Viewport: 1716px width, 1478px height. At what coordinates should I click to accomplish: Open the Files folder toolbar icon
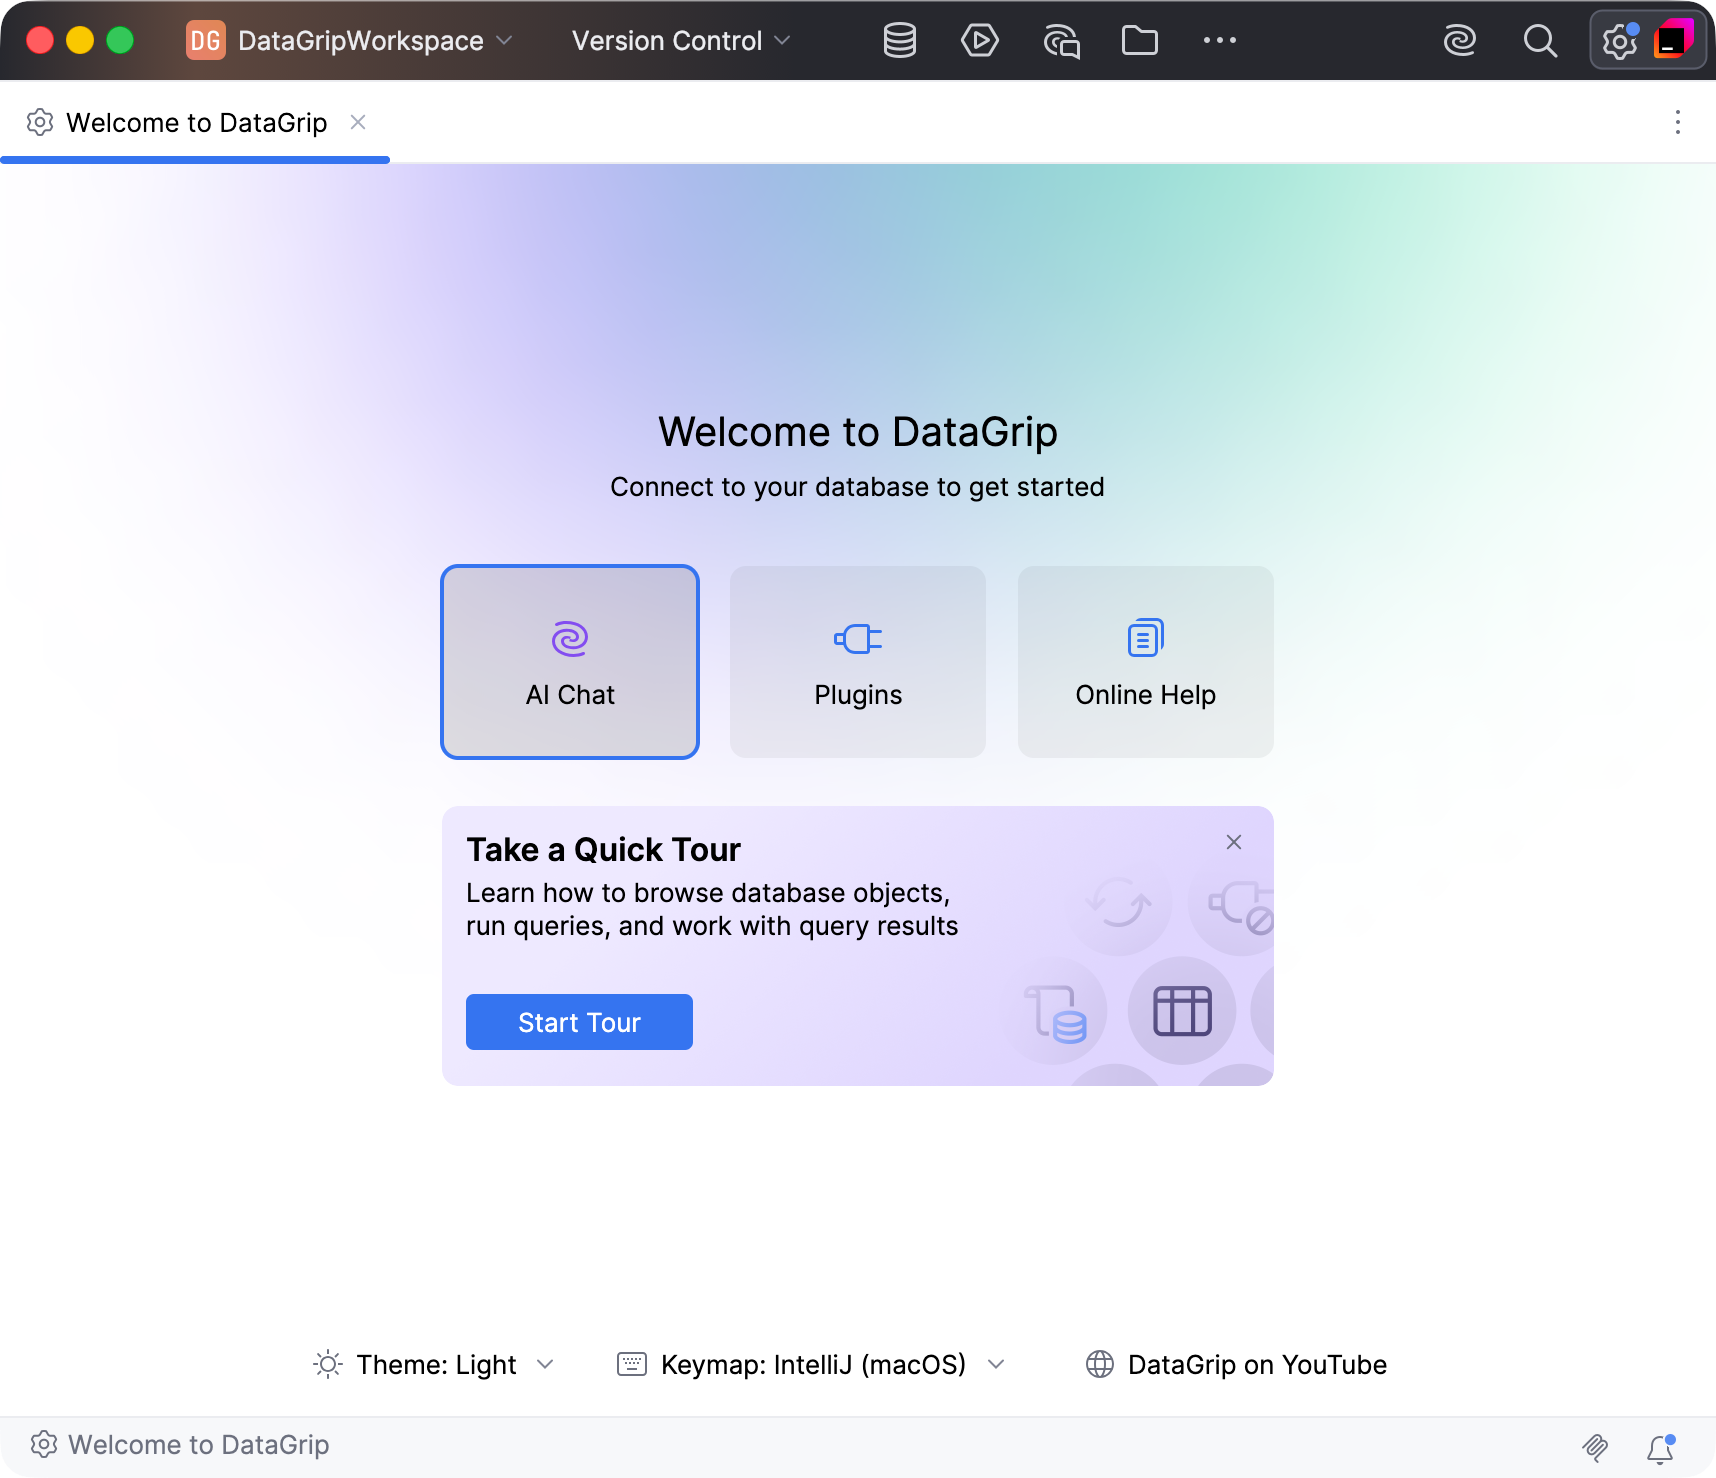(1140, 41)
